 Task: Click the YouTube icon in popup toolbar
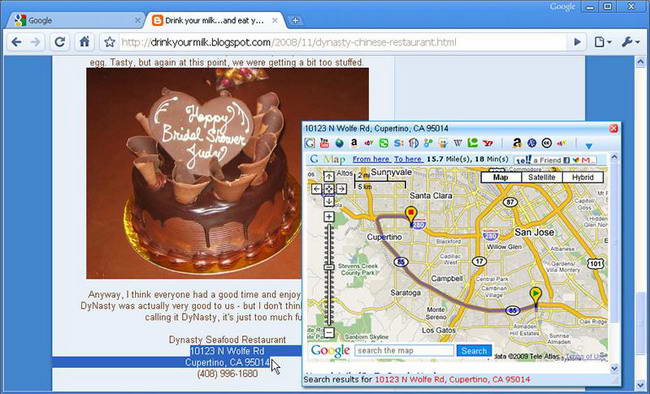pos(324,143)
